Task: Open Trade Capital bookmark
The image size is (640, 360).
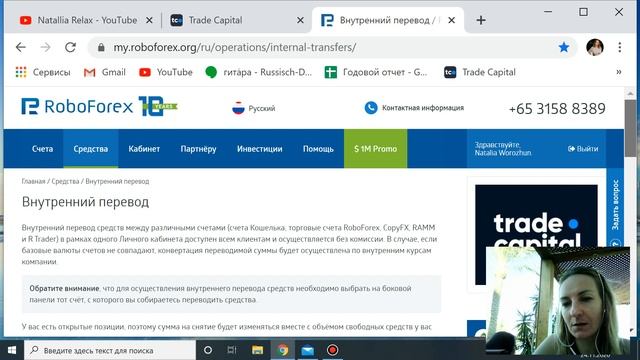Action: pos(480,72)
